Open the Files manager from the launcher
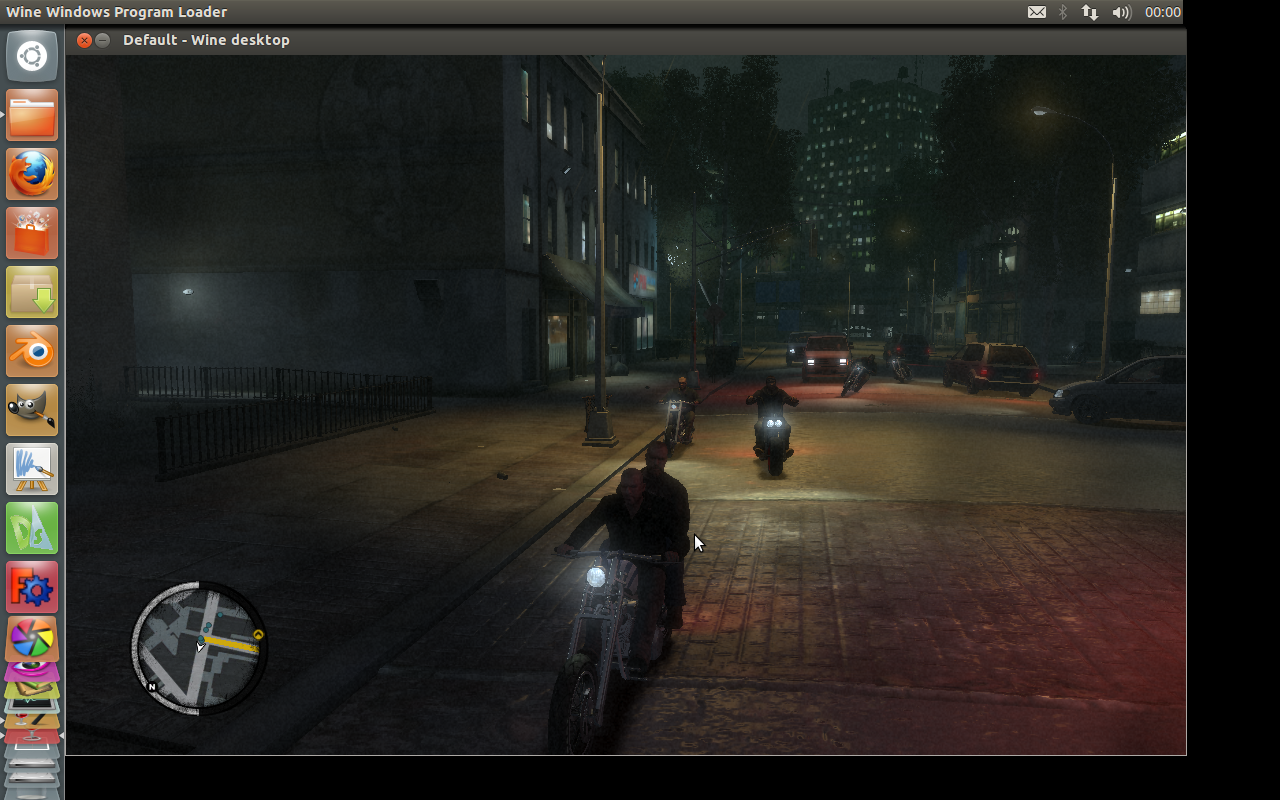 (x=32, y=115)
